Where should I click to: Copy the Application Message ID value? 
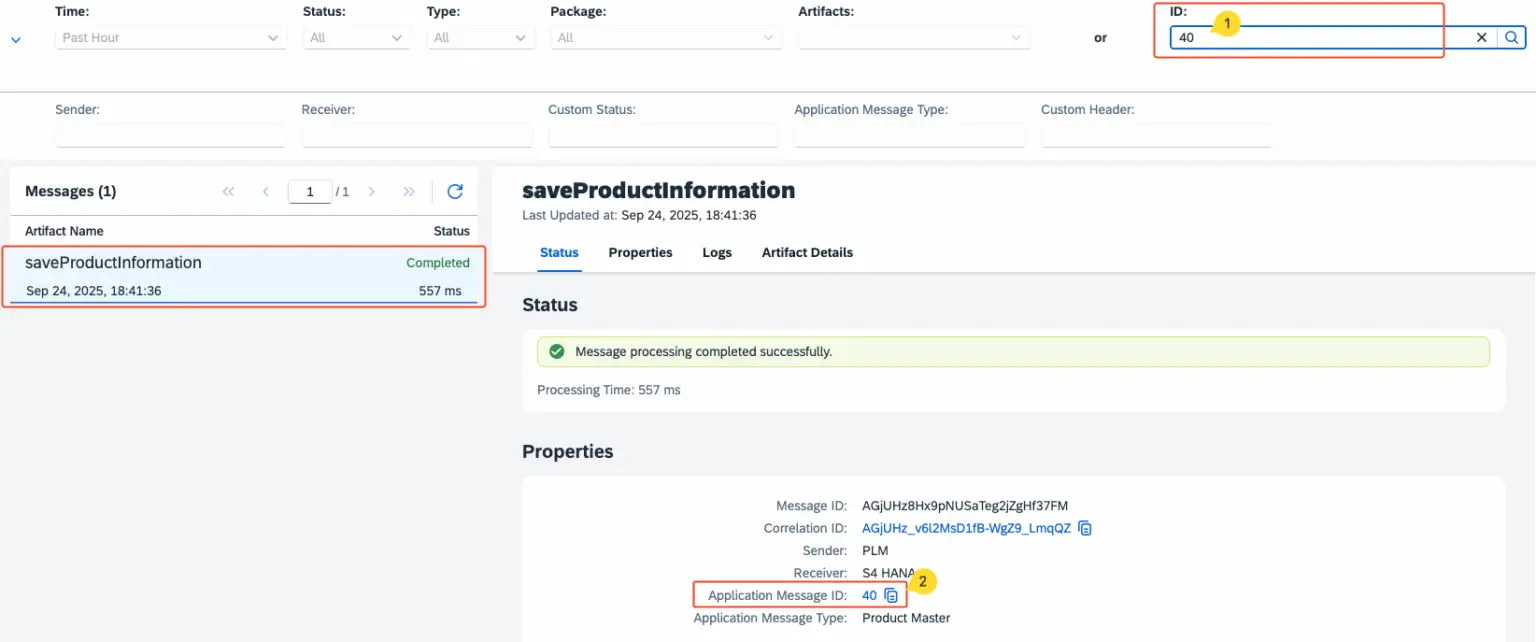point(889,595)
